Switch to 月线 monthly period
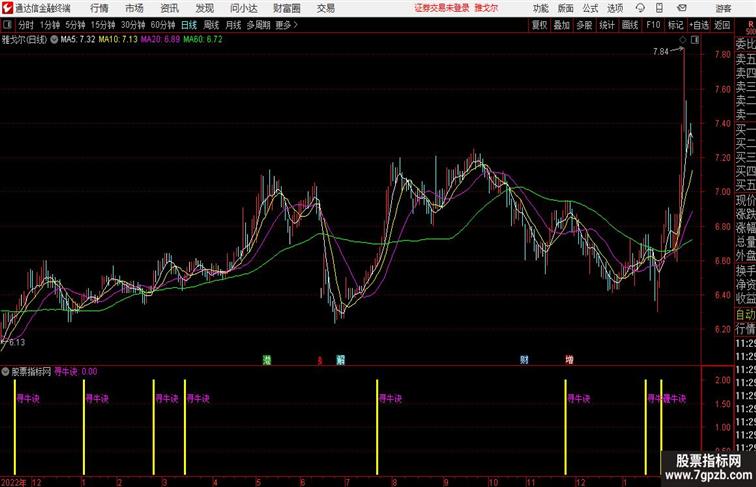 click(x=233, y=25)
